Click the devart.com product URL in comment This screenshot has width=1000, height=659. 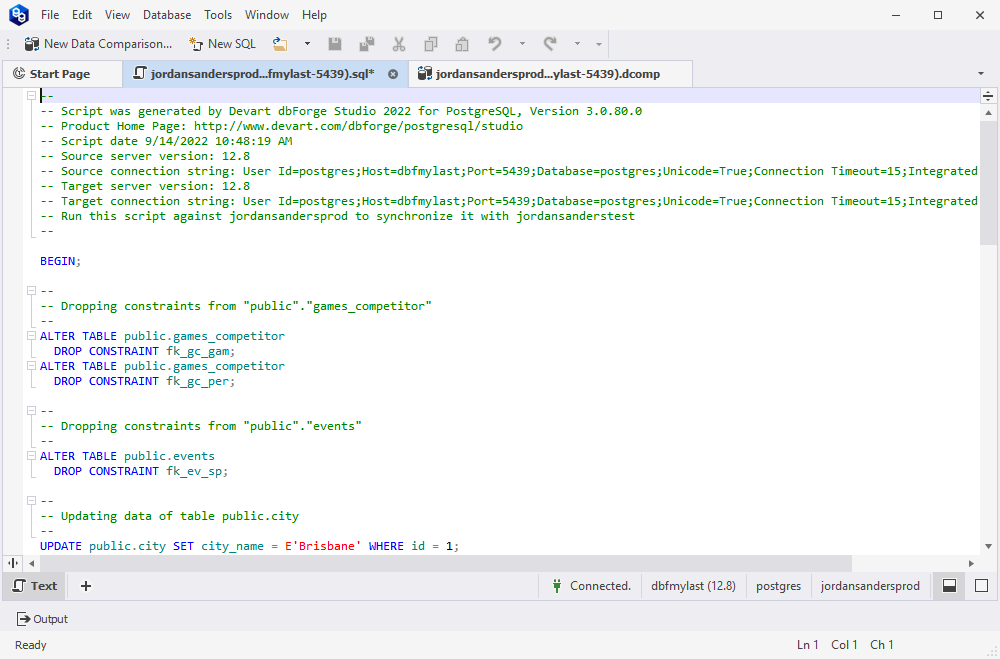[358, 126]
